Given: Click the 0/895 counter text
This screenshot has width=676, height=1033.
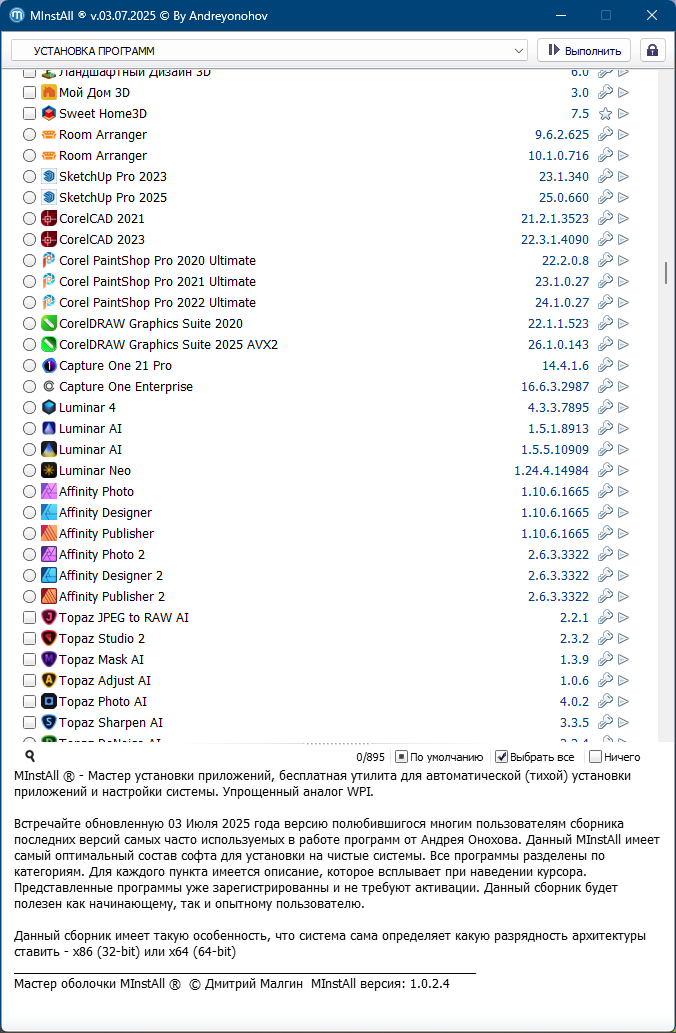Looking at the screenshot, I should click(x=370, y=757).
